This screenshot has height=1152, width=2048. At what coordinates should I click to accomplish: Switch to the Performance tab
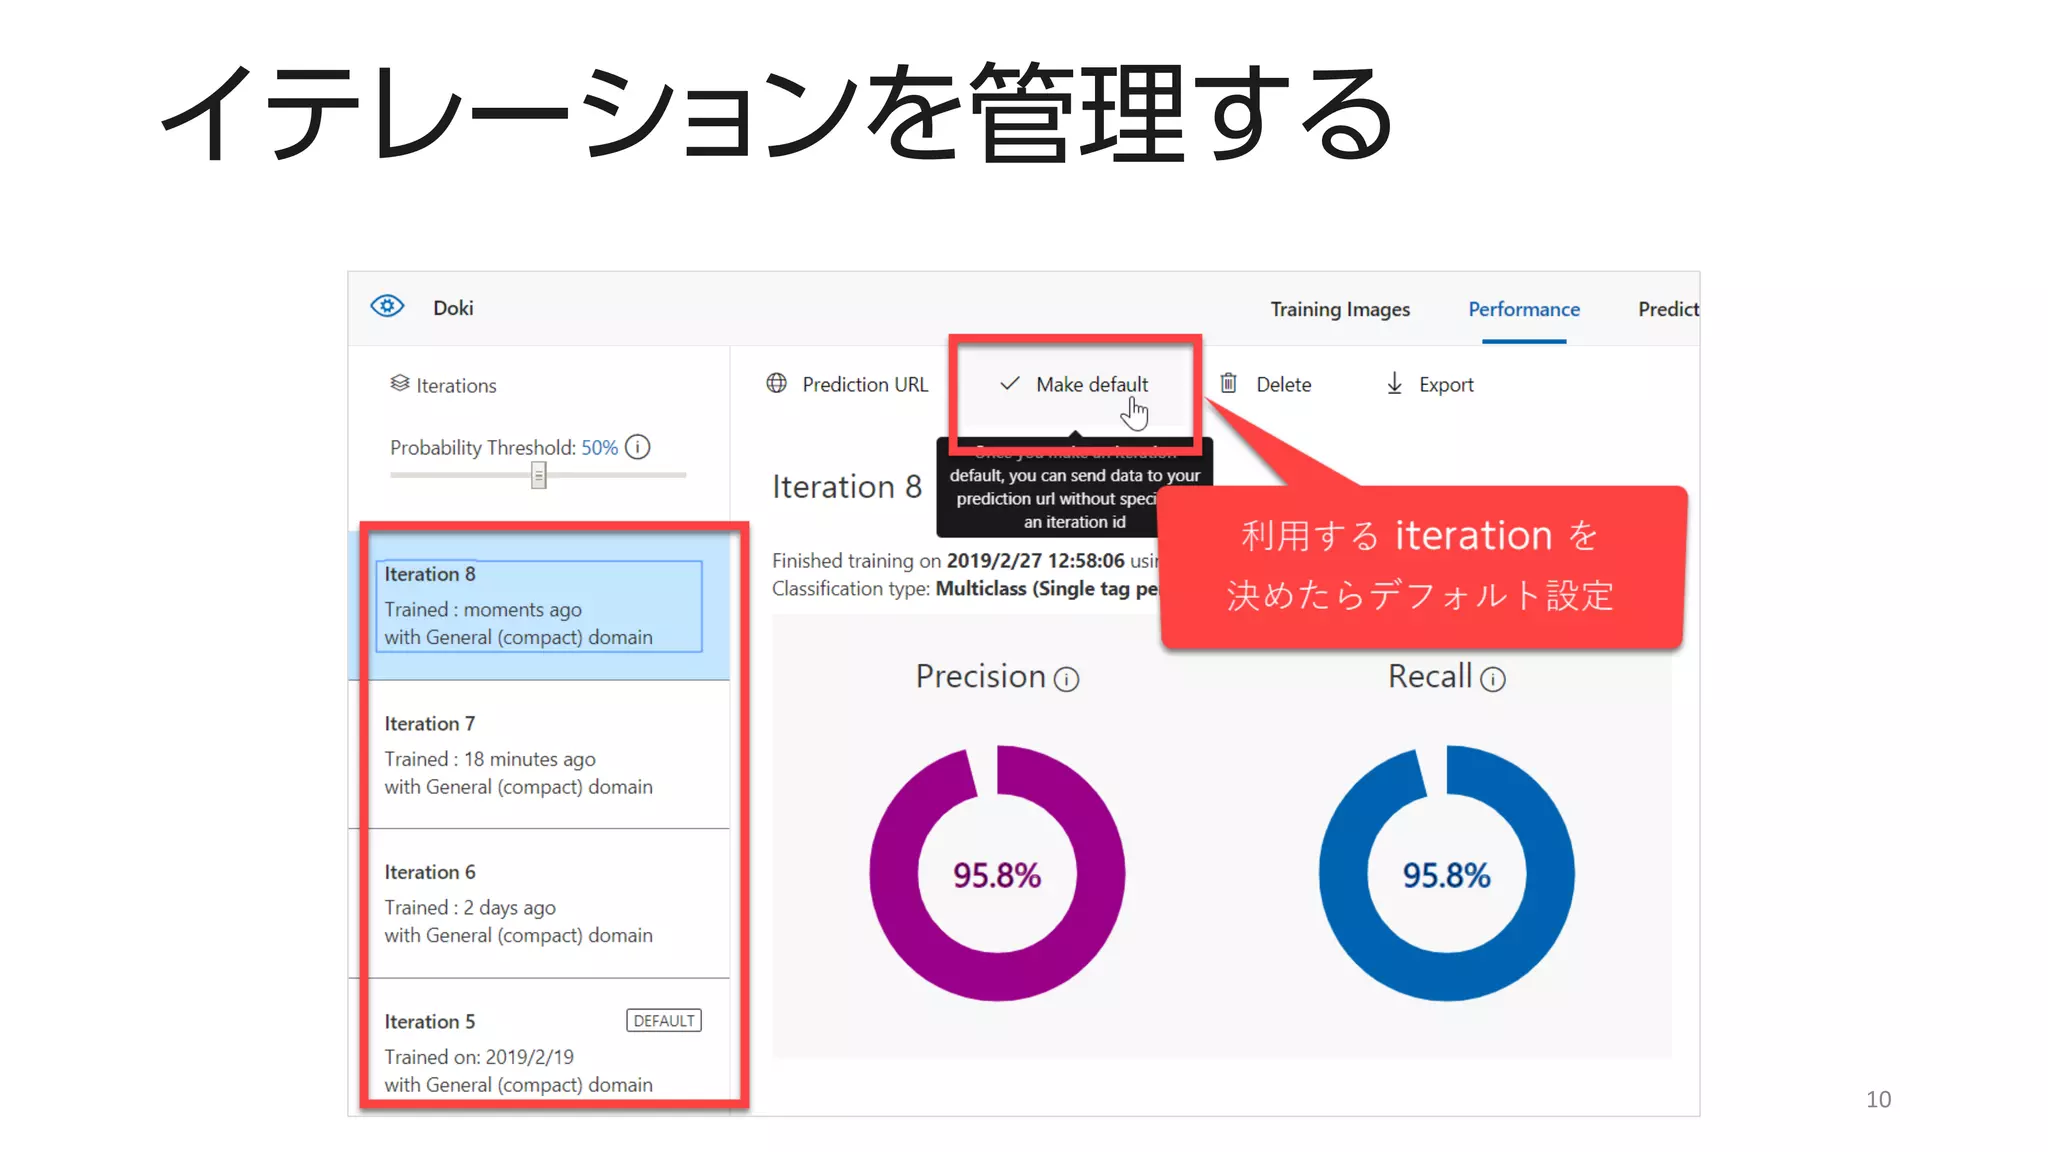(x=1524, y=309)
